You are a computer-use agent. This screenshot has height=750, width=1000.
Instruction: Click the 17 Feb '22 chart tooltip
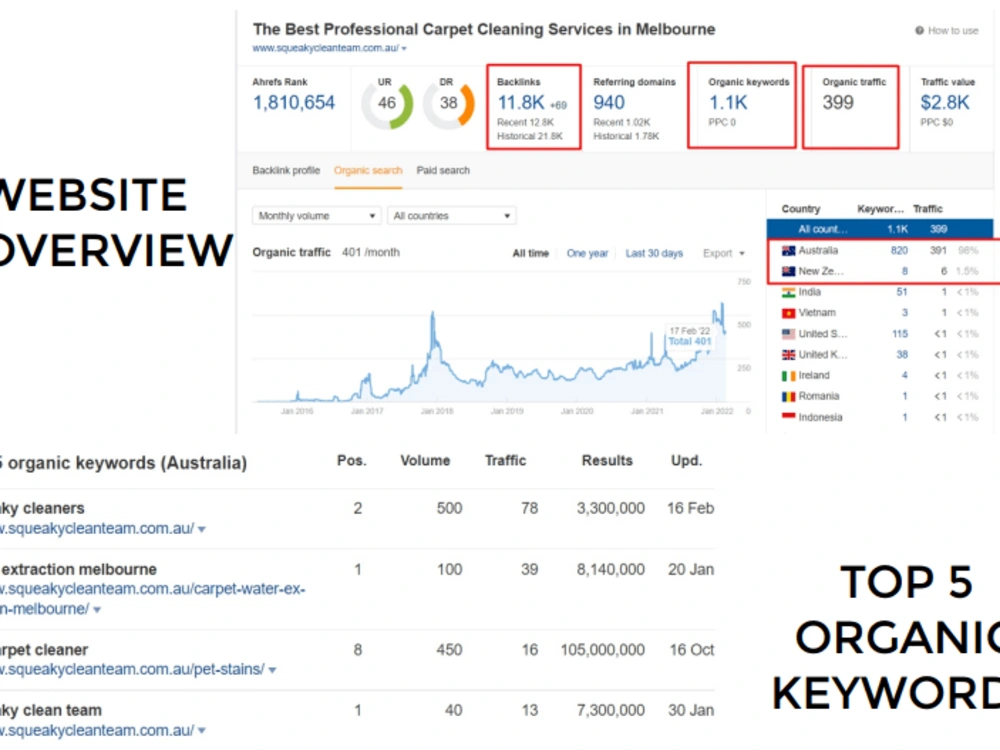(x=689, y=336)
